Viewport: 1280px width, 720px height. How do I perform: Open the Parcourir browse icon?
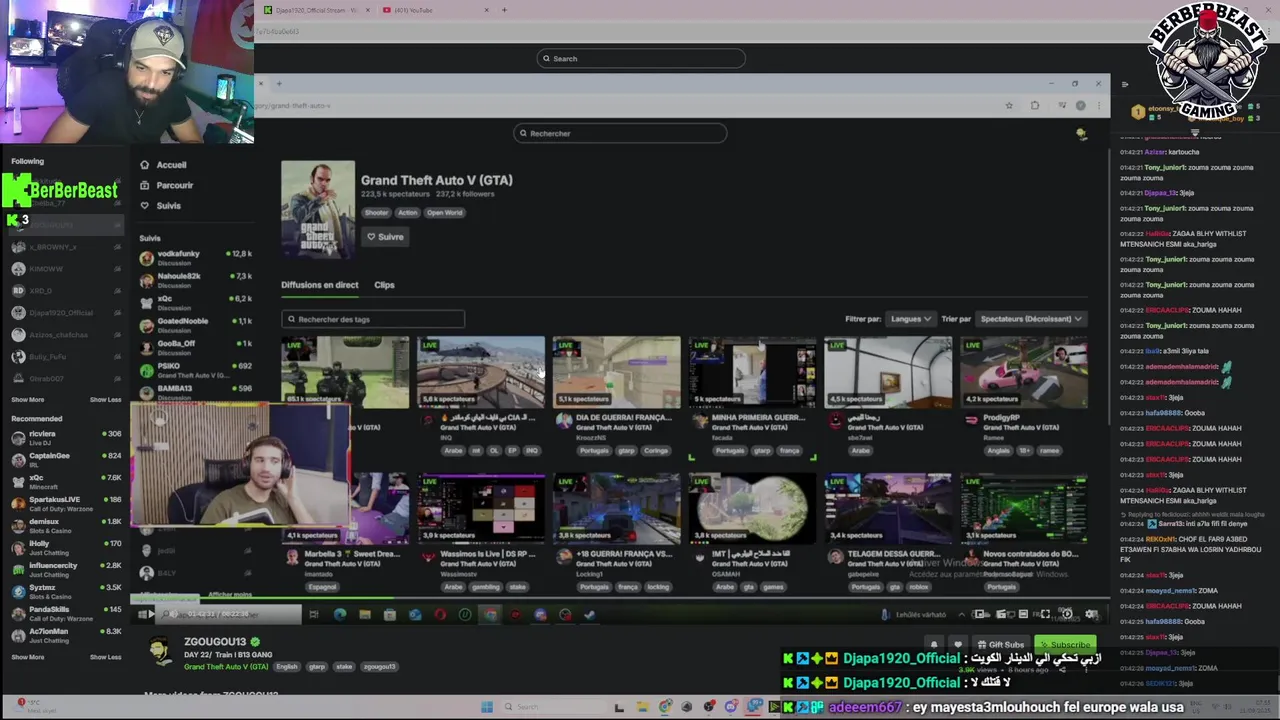[x=145, y=185]
